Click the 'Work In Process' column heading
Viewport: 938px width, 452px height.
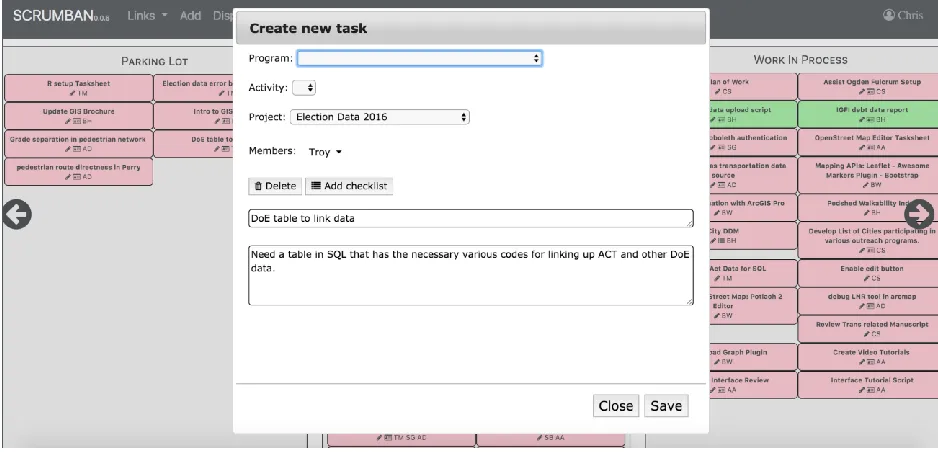pyautogui.click(x=800, y=60)
